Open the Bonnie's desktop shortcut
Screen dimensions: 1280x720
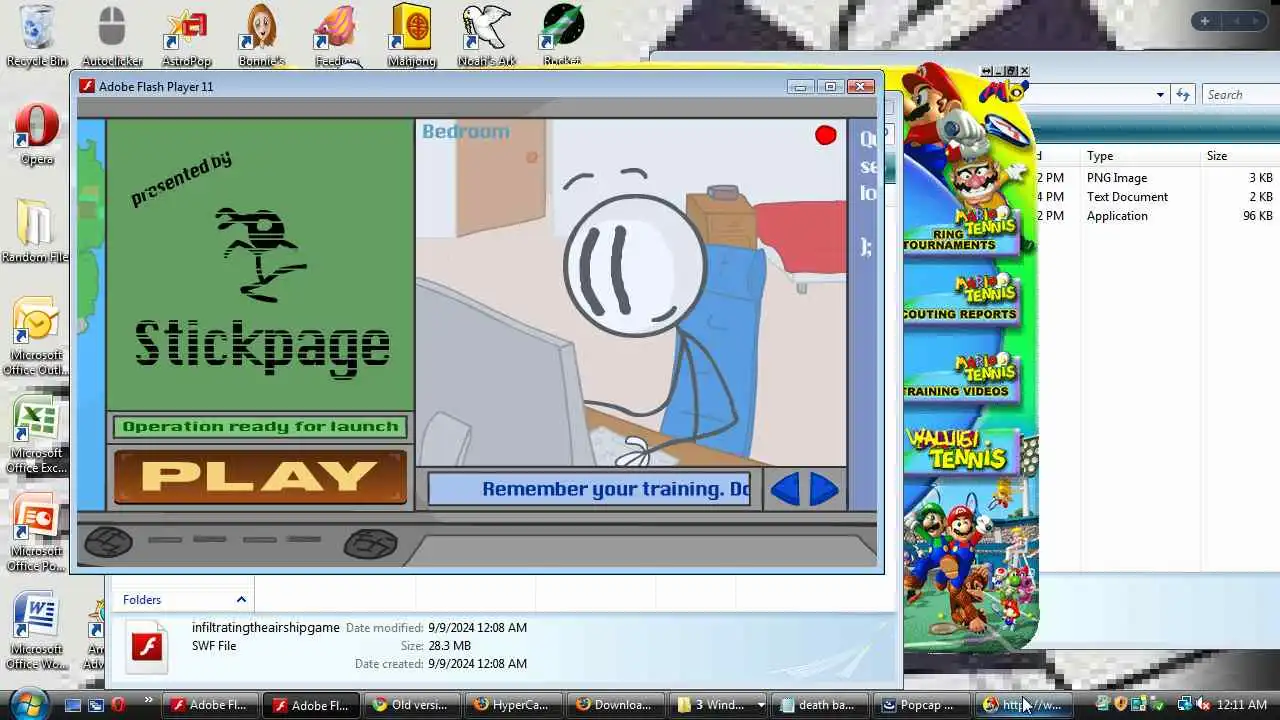point(261,33)
